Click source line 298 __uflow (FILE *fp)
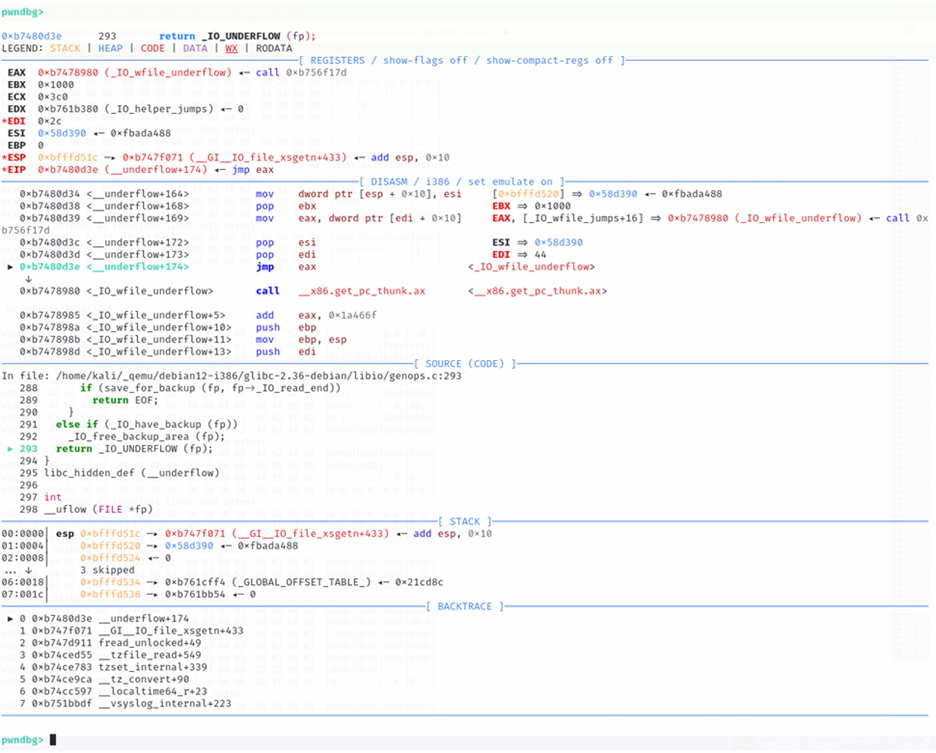Viewport: 936px width, 753px height. tap(86, 509)
